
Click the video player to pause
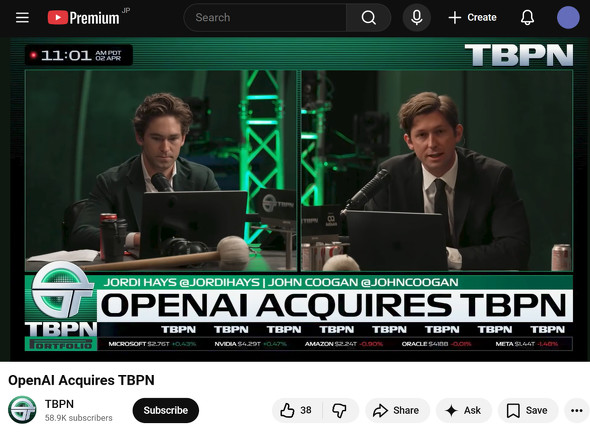295,199
